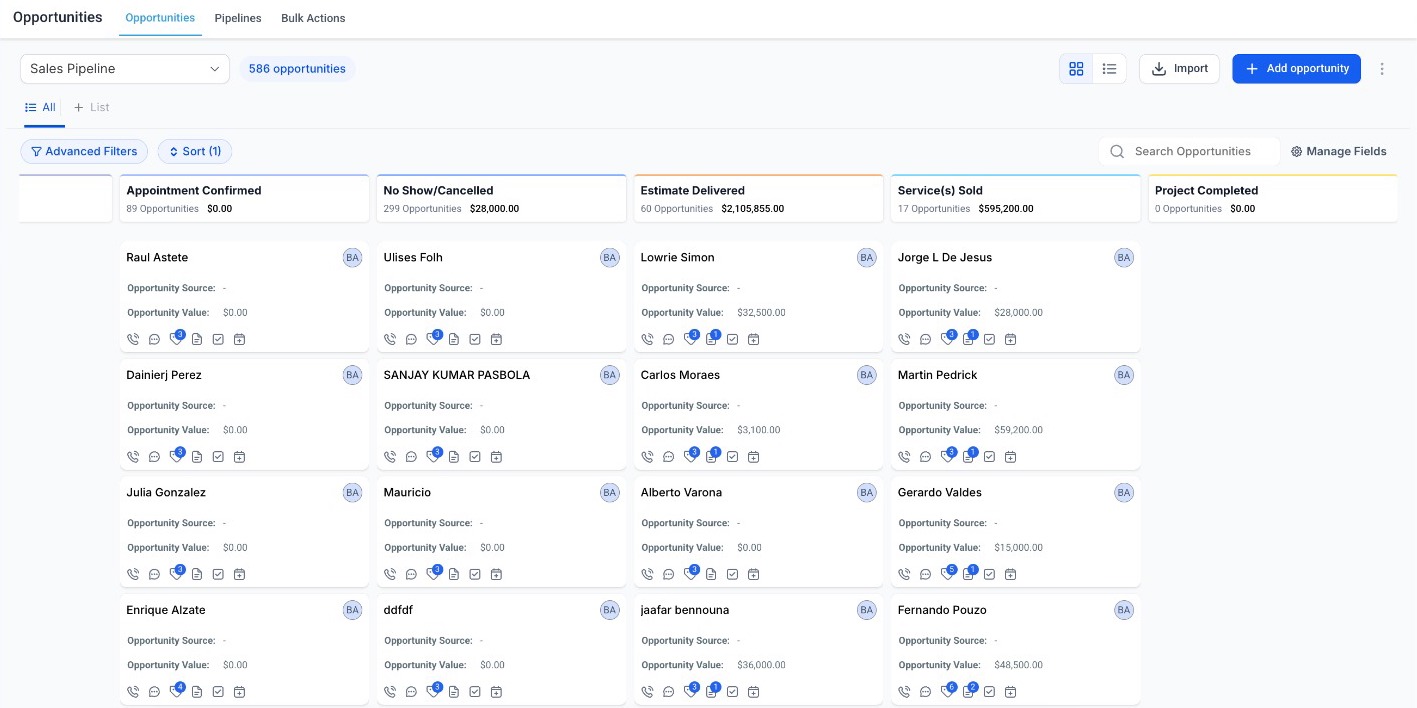Switch to the Pipelines tab
The height and width of the screenshot is (708, 1417).
pyautogui.click(x=238, y=18)
